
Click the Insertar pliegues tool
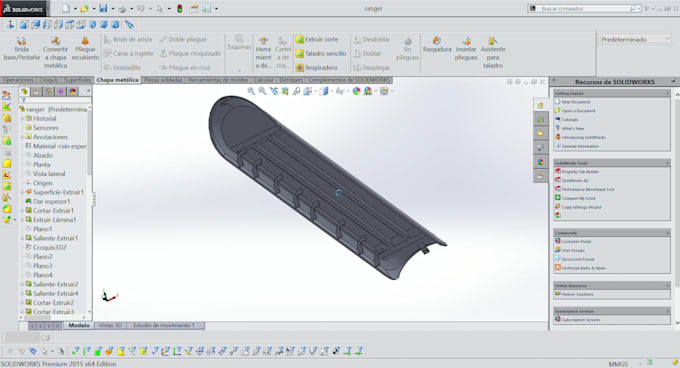466,49
